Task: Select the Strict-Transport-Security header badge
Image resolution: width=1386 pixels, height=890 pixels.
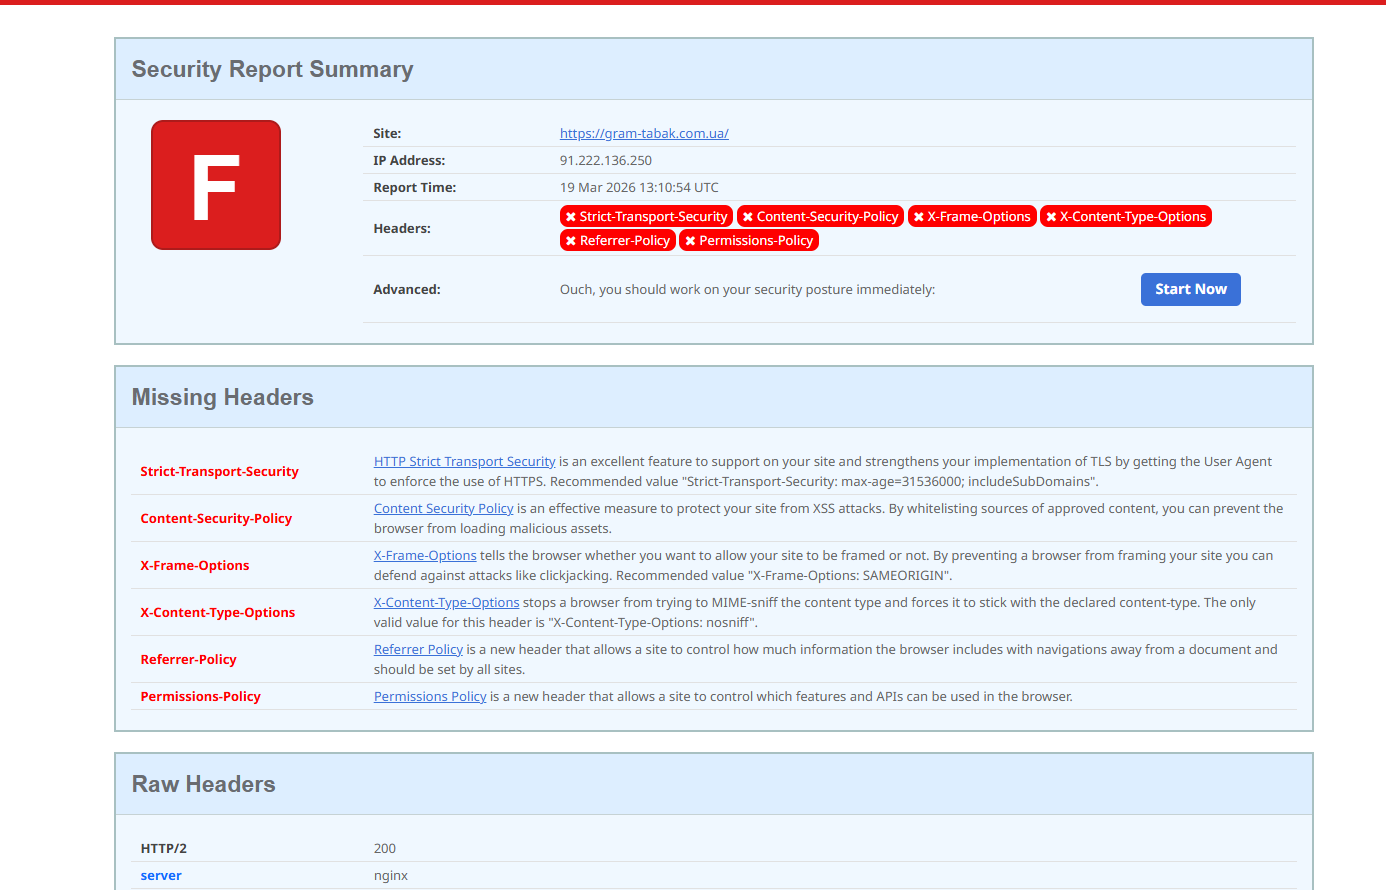Action: point(646,216)
